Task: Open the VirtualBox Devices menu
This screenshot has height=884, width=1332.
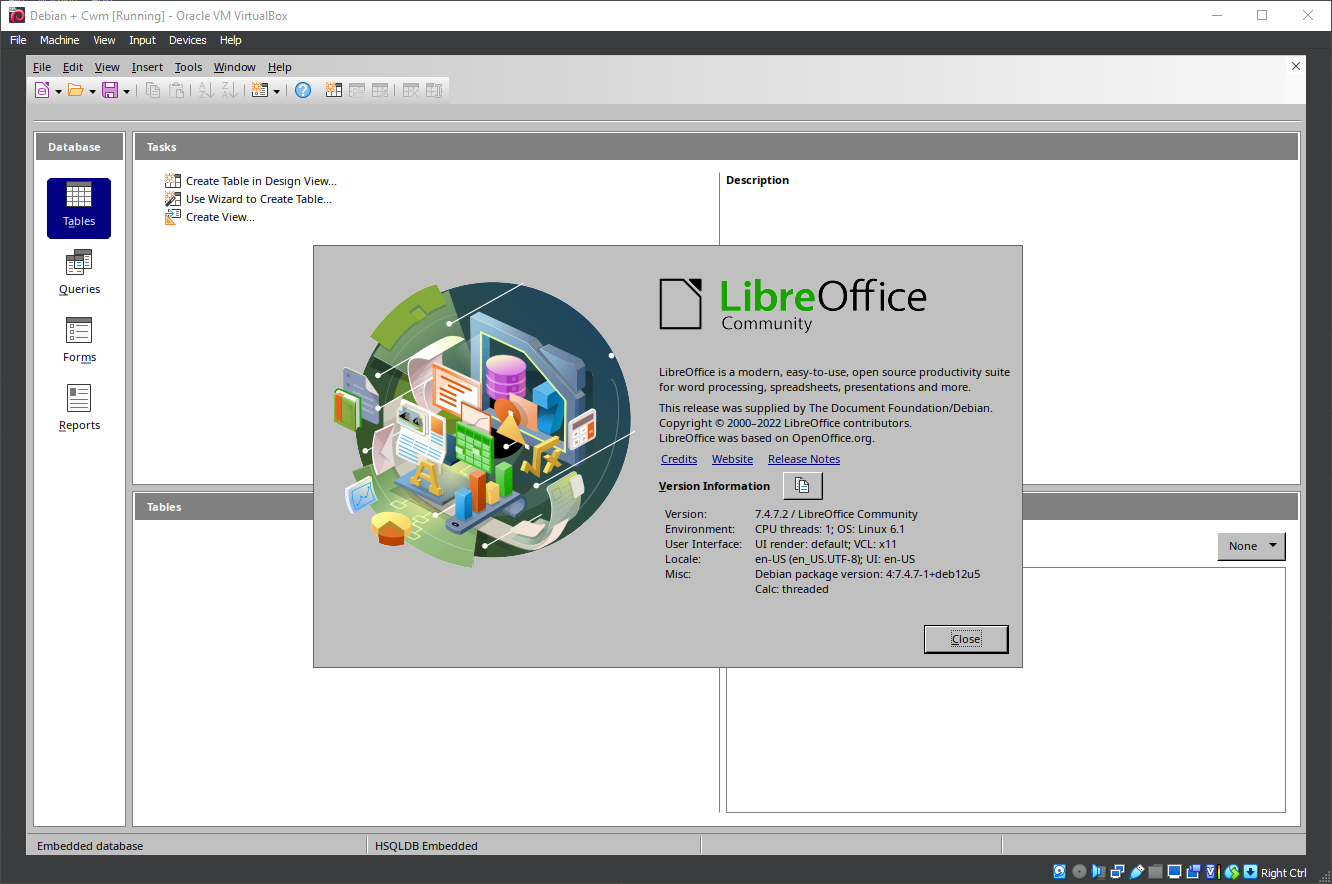Action: (187, 40)
